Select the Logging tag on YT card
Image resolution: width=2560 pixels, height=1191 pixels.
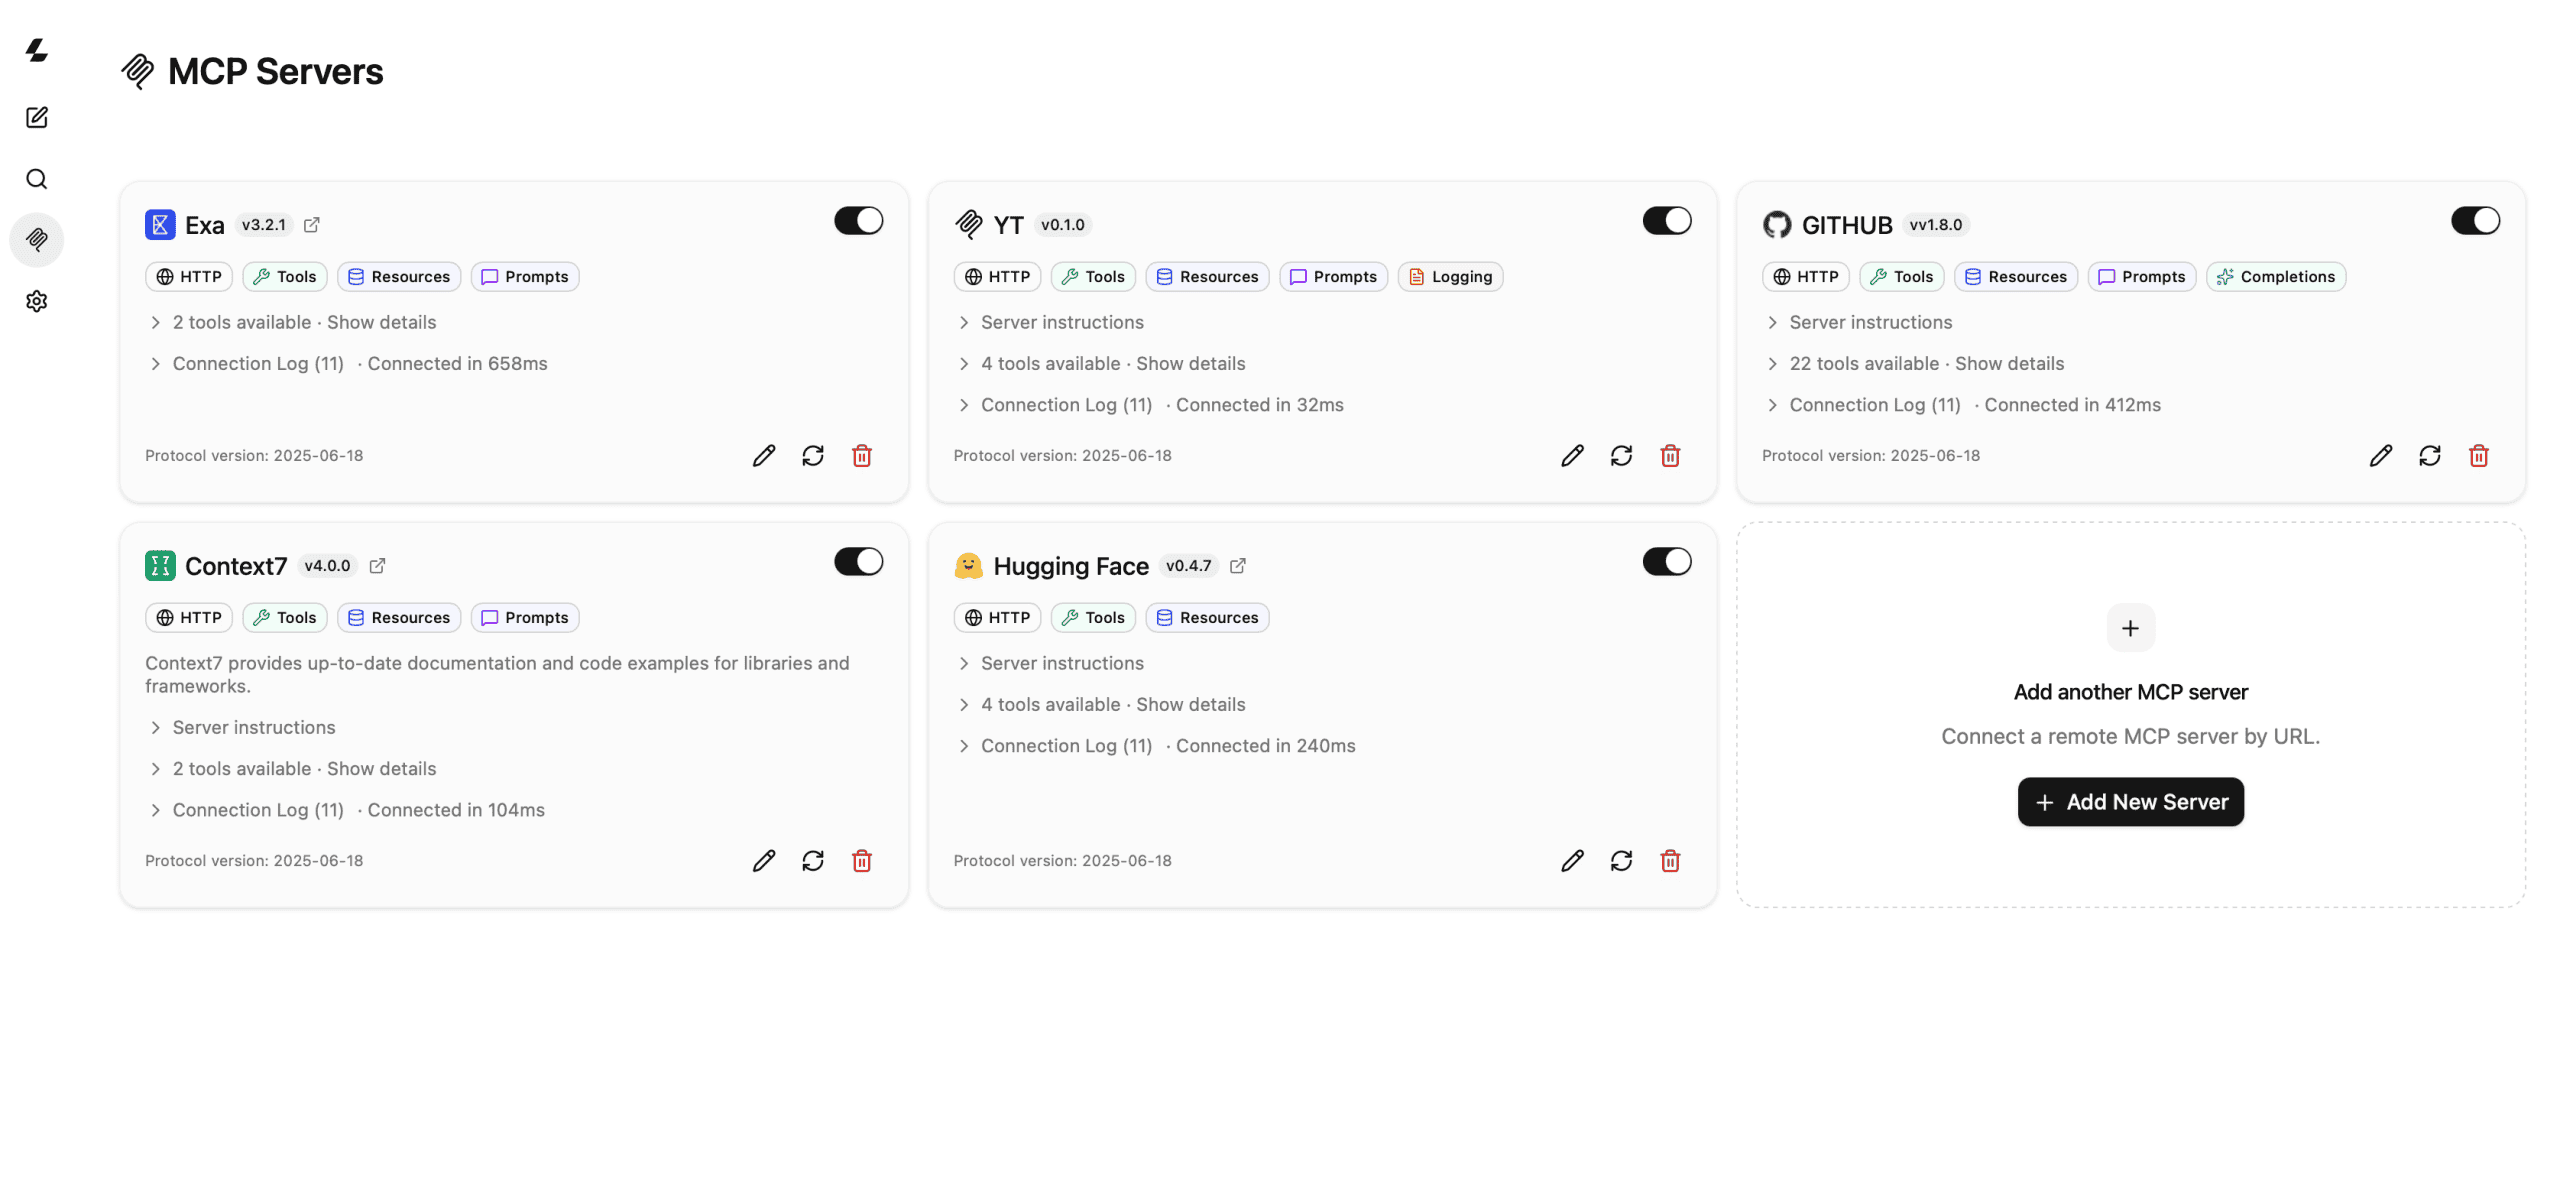[1450, 277]
